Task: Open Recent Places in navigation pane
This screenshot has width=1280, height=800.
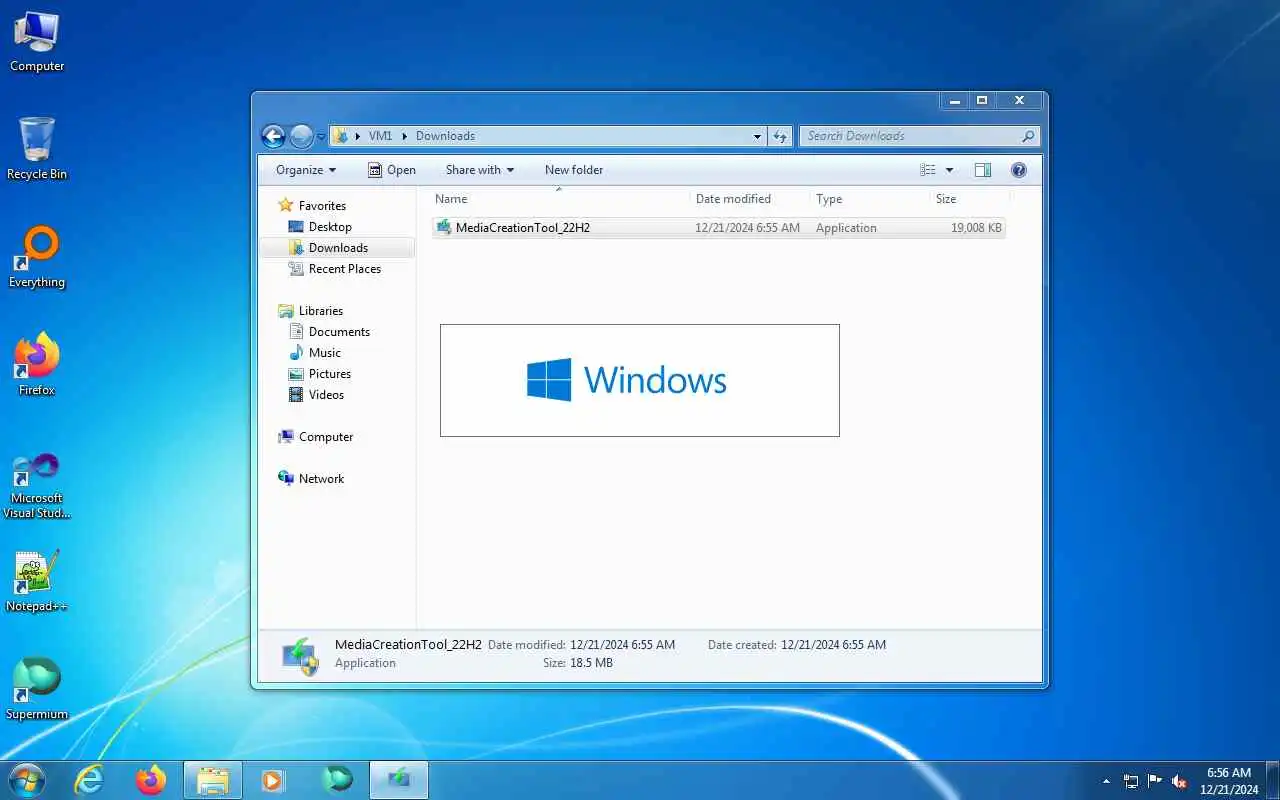Action: click(x=345, y=269)
